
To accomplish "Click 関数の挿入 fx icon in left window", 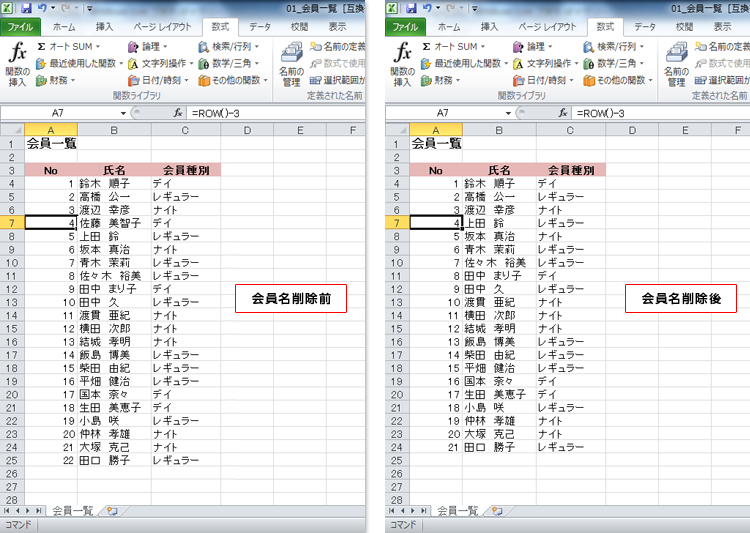I will 18,64.
